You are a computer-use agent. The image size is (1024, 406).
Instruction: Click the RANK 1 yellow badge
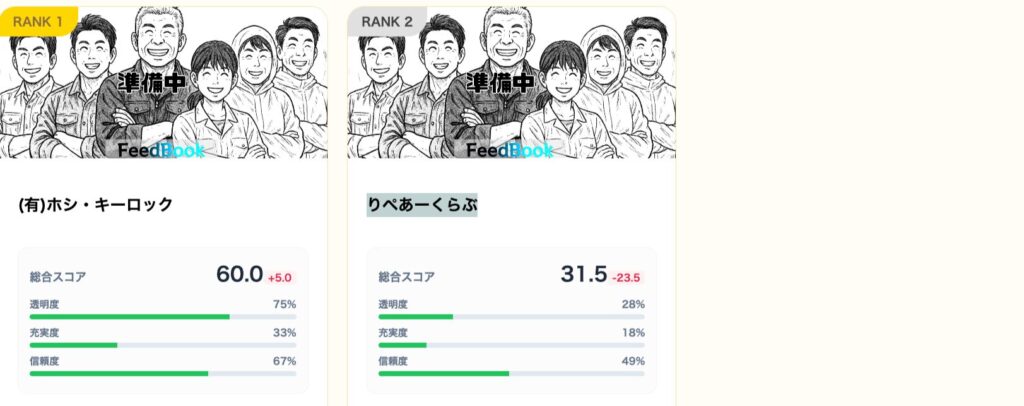[38, 20]
